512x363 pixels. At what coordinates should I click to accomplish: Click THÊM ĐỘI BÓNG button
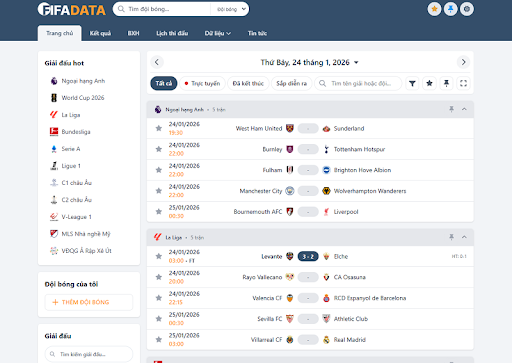click(x=89, y=302)
